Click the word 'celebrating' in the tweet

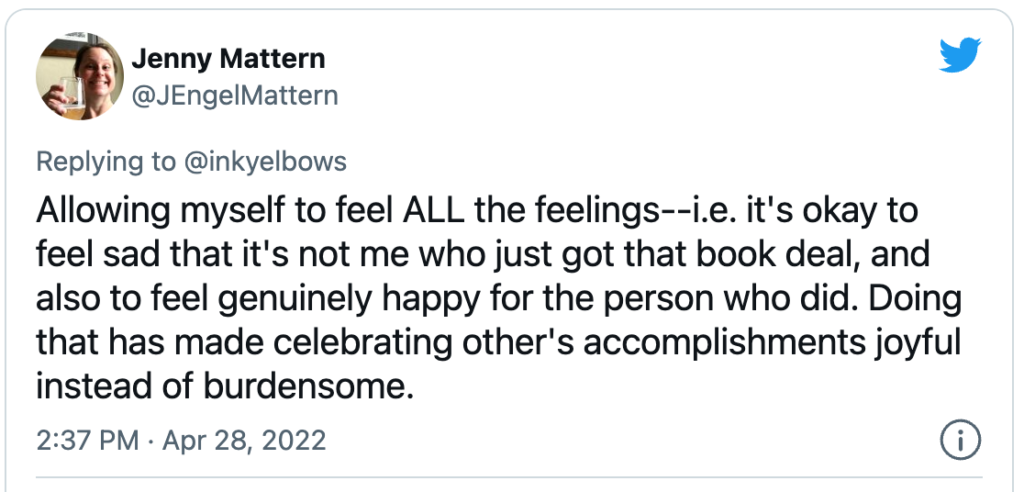pyautogui.click(x=350, y=342)
